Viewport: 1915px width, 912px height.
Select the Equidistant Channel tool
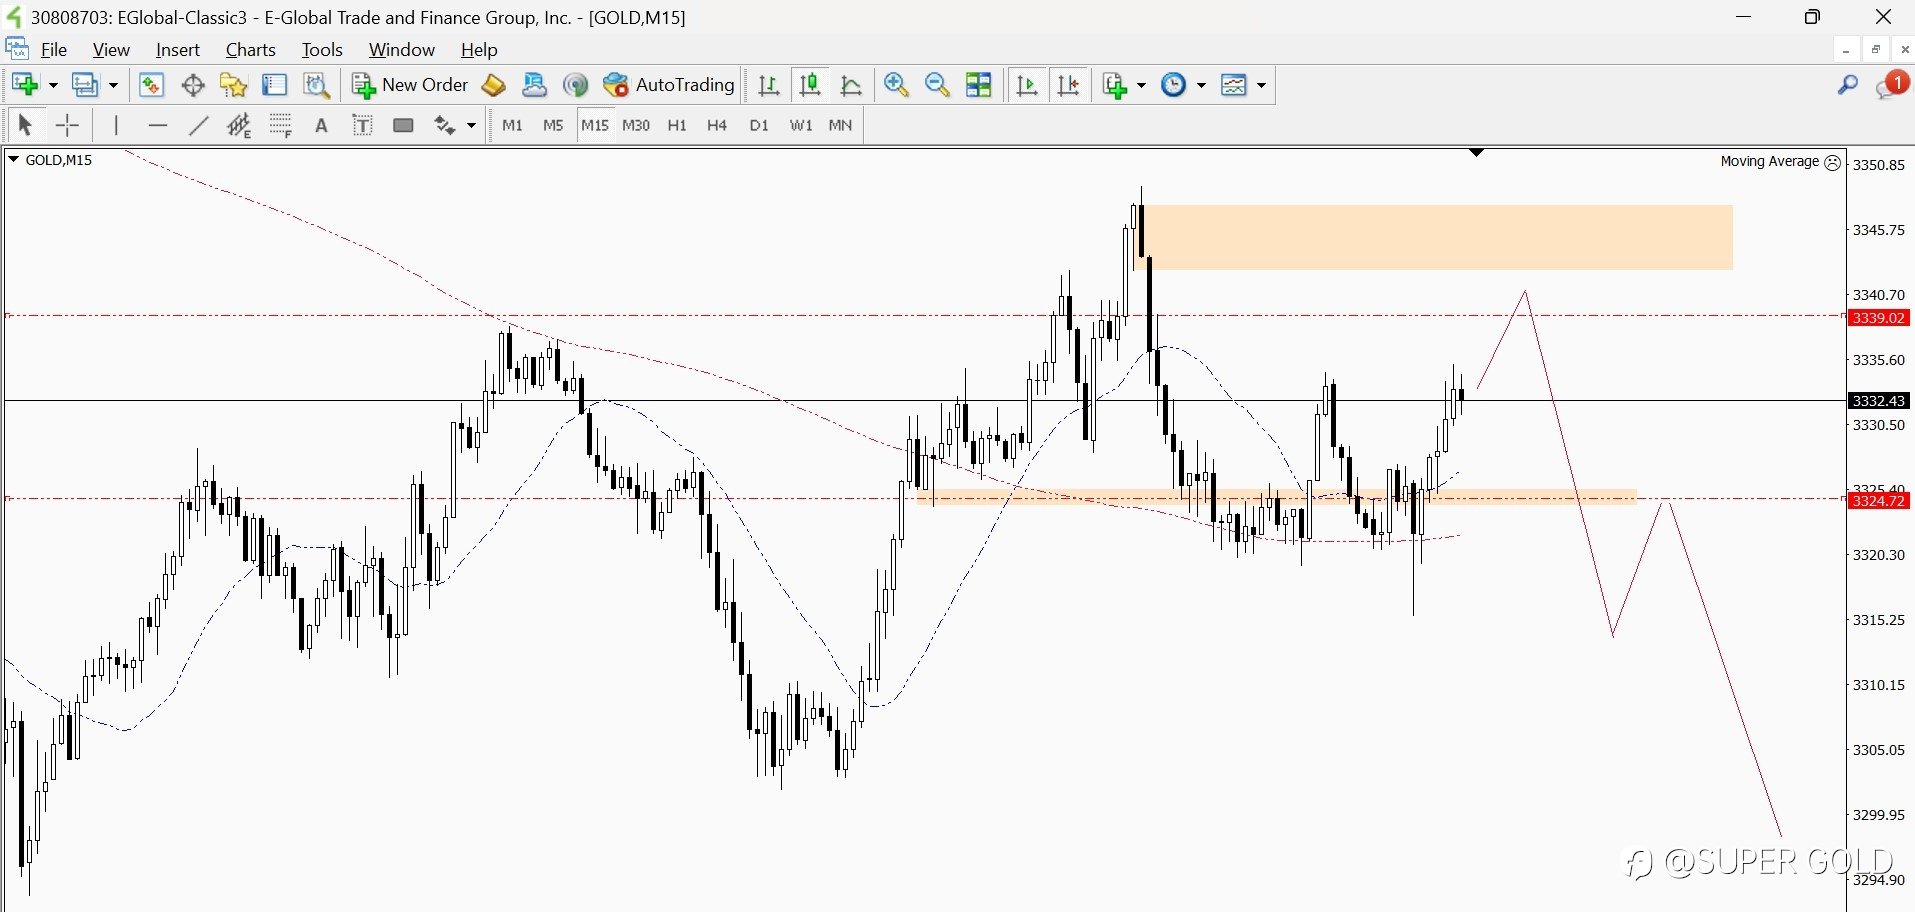tap(239, 125)
